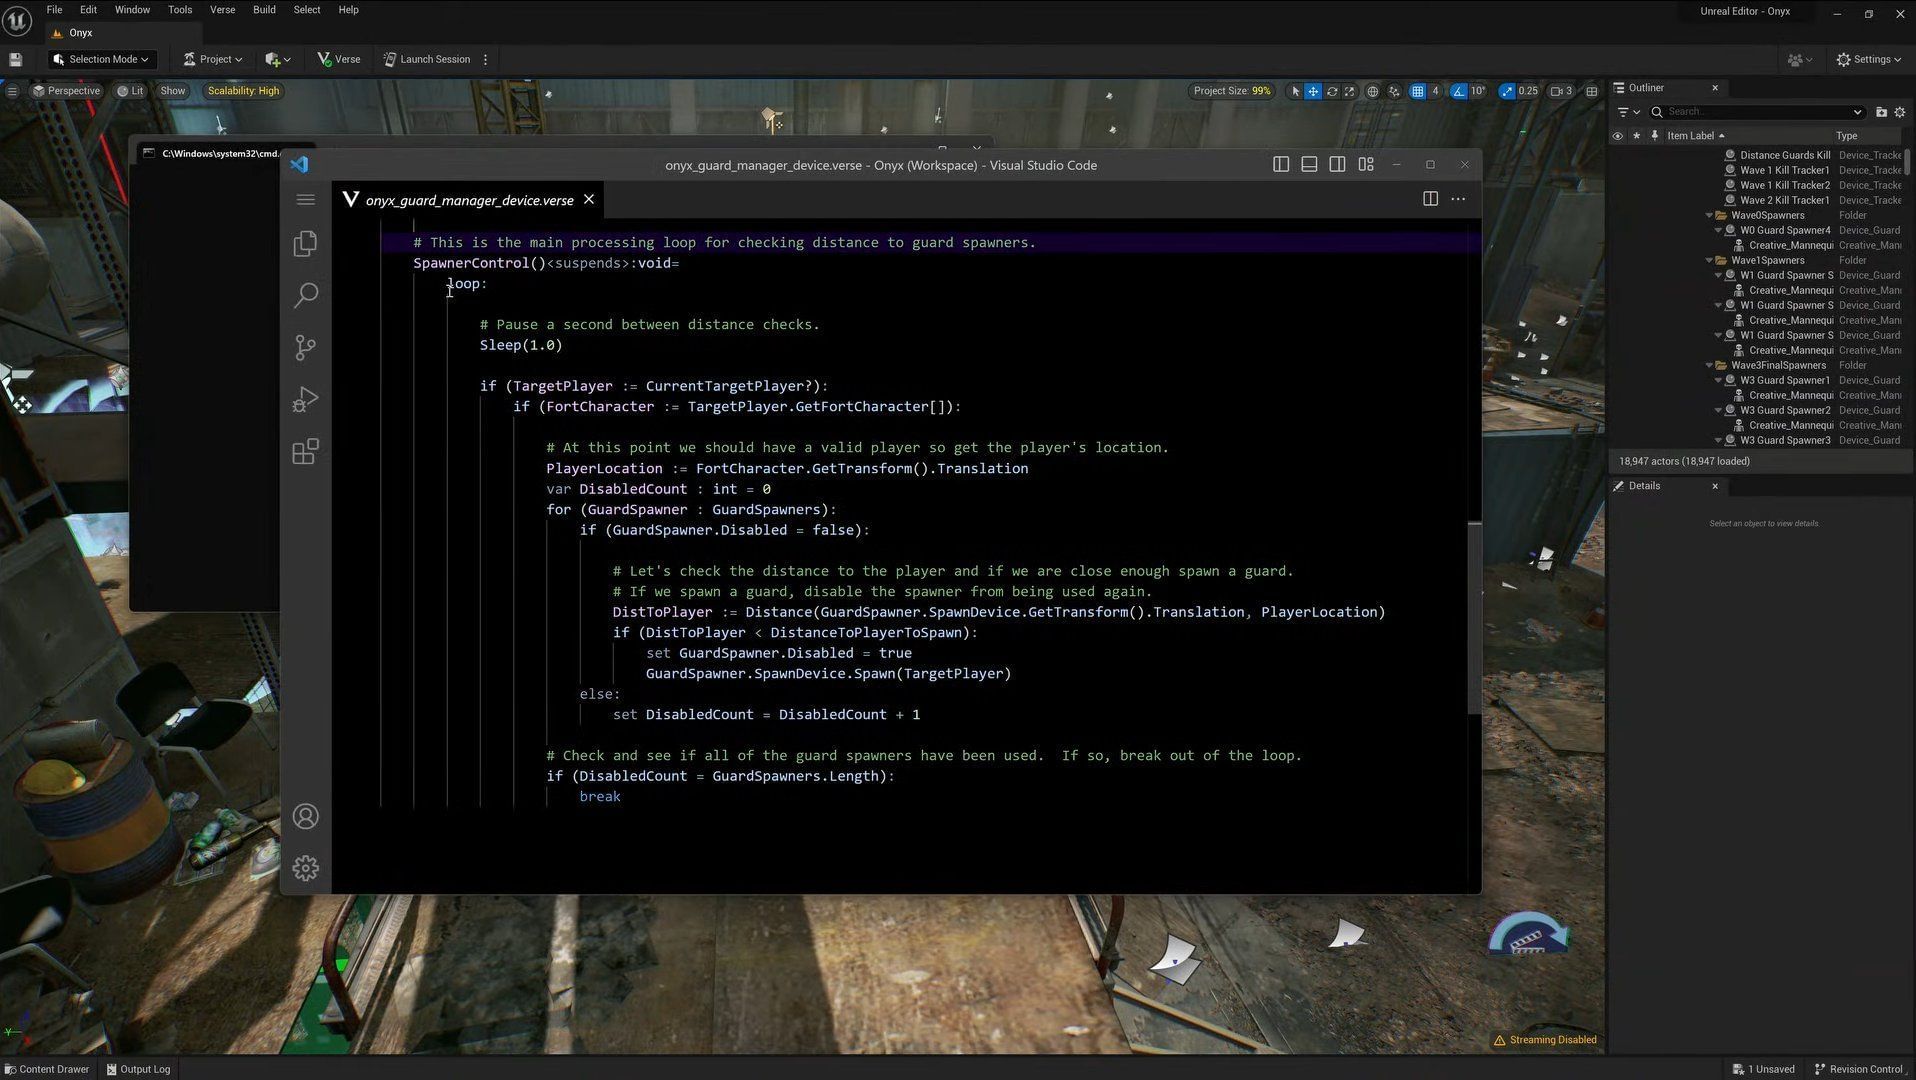Open VS Code Explorer icon in activity bar

(x=305, y=244)
